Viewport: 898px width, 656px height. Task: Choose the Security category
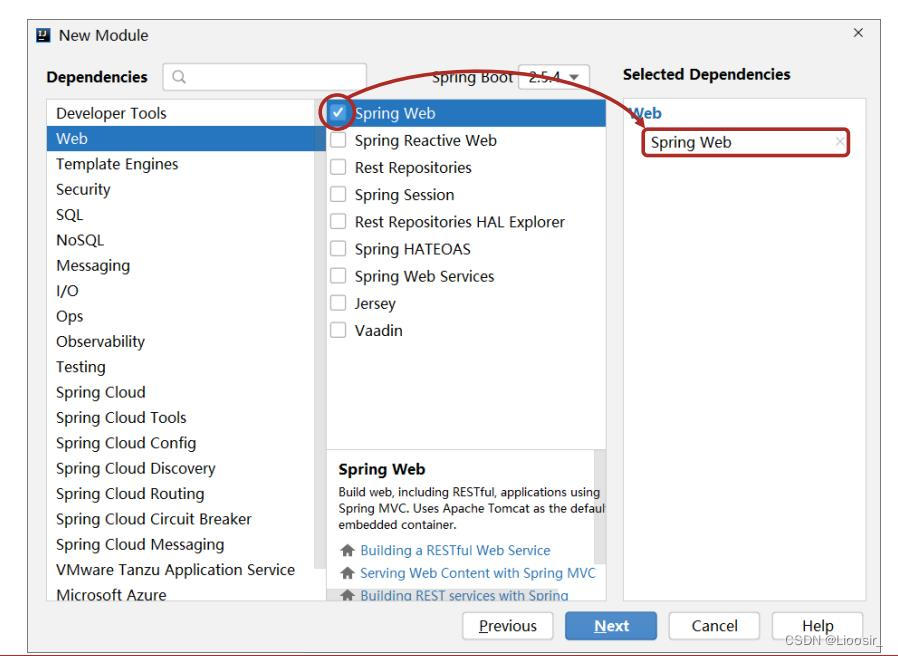tap(181, 190)
